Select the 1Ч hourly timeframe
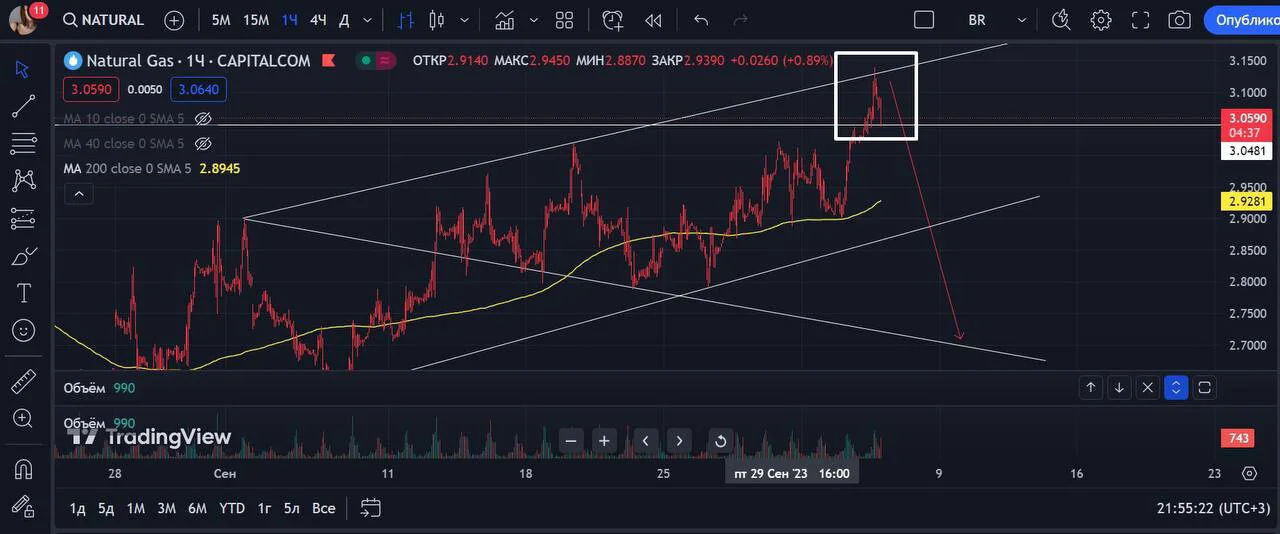Image resolution: width=1280 pixels, height=534 pixels. (x=289, y=20)
